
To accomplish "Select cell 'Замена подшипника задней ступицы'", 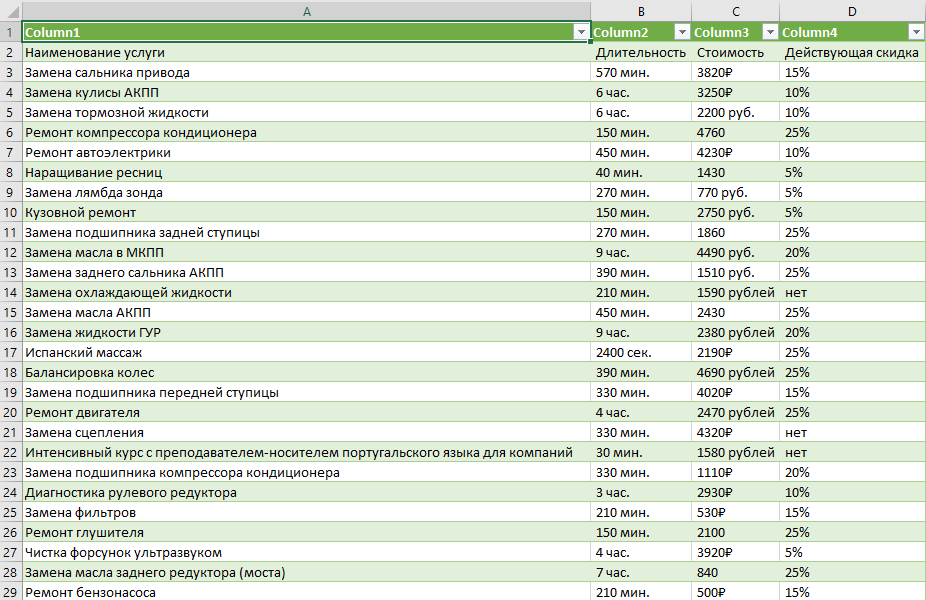I will tap(307, 233).
